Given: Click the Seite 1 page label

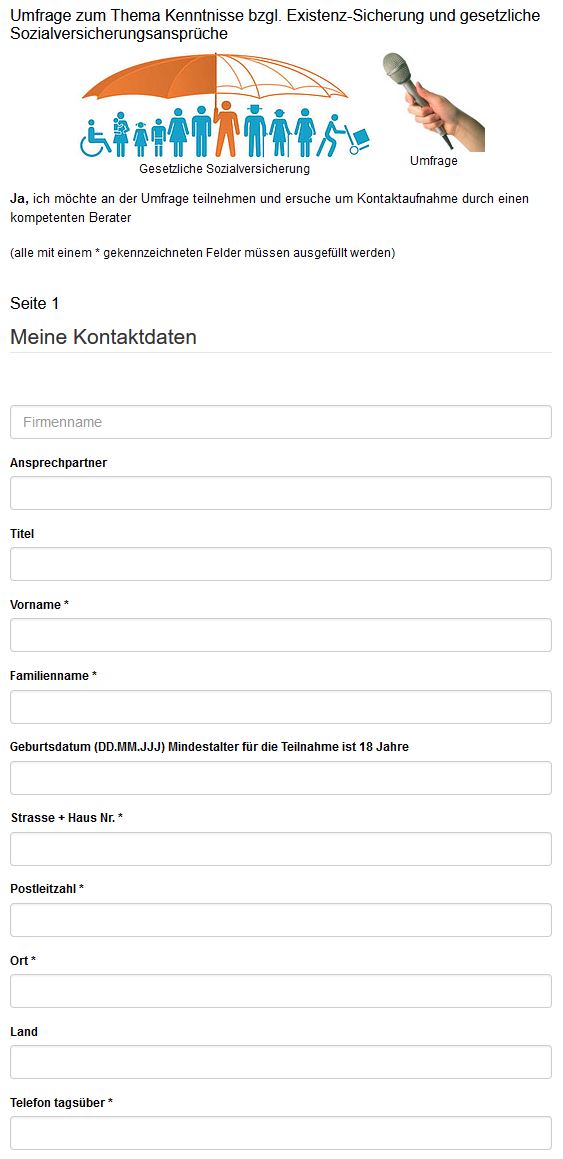Looking at the screenshot, I should click(x=35, y=304).
